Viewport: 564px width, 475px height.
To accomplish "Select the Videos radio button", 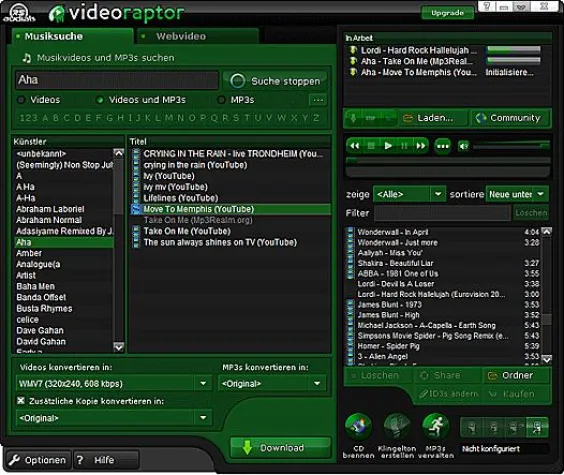I will coord(21,100).
